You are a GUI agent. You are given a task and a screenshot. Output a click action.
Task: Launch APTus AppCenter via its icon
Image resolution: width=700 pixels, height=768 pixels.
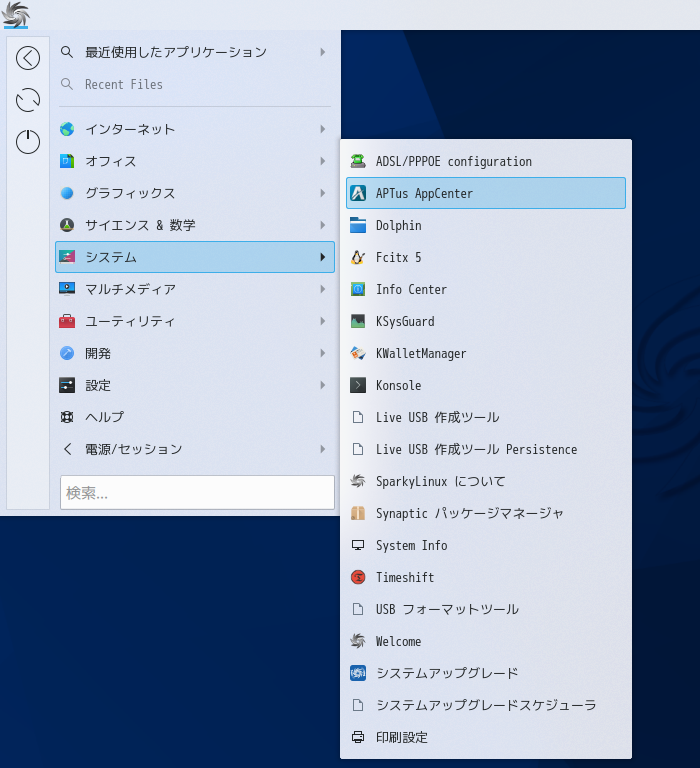358,193
